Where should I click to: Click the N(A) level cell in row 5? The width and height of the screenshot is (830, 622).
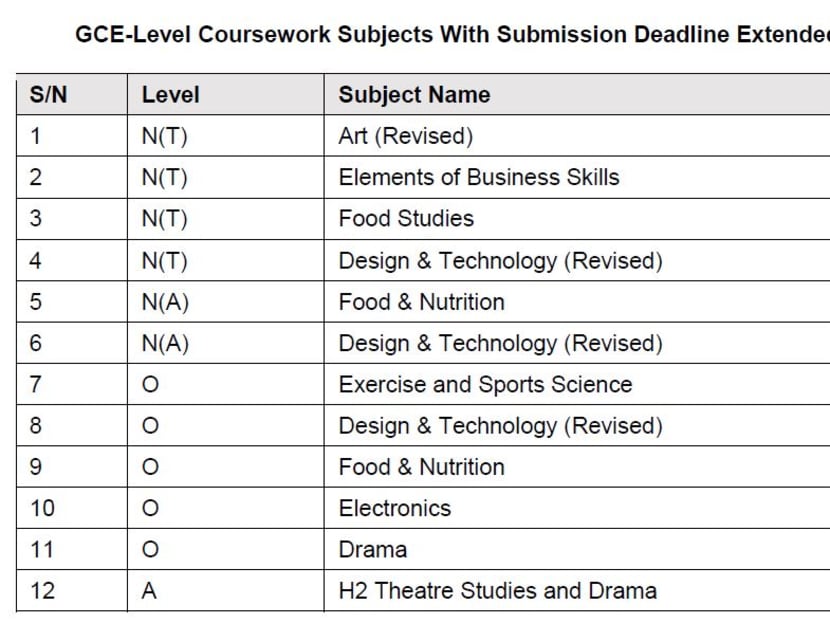pyautogui.click(x=165, y=302)
